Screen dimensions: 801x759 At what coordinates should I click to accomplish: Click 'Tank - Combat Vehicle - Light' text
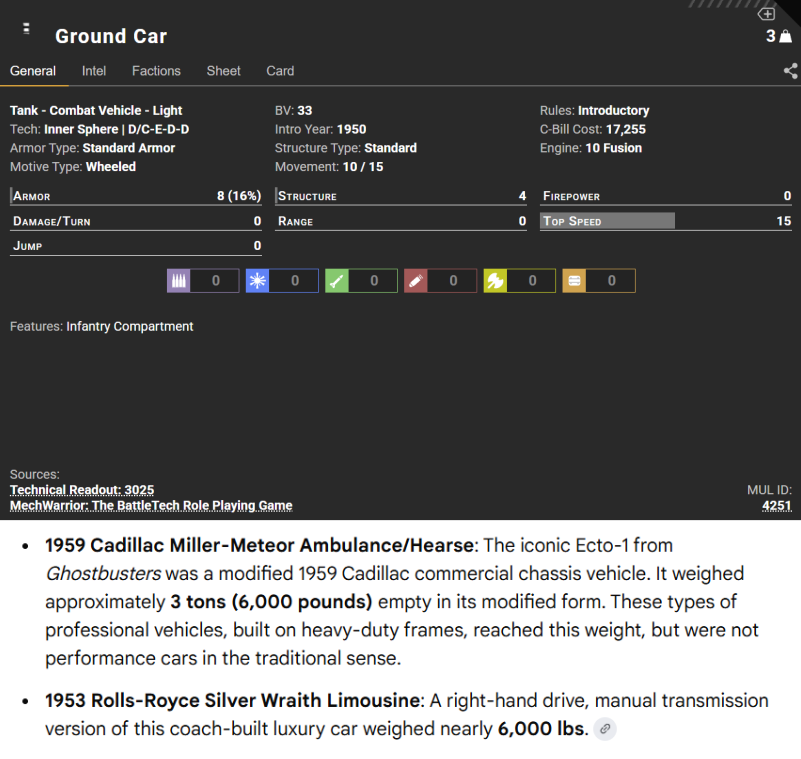tap(96, 110)
